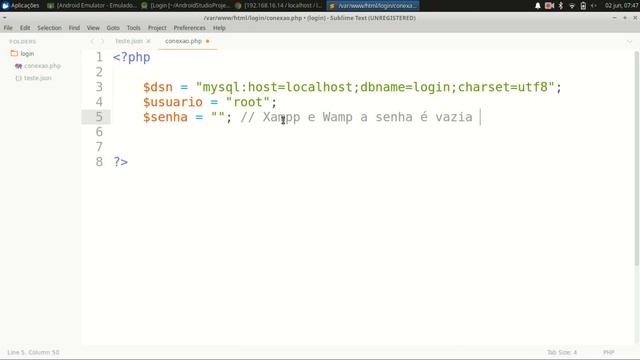The height and width of the screenshot is (360, 640).
Task: Click the vertical editor scrollbar
Action: tap(637, 159)
